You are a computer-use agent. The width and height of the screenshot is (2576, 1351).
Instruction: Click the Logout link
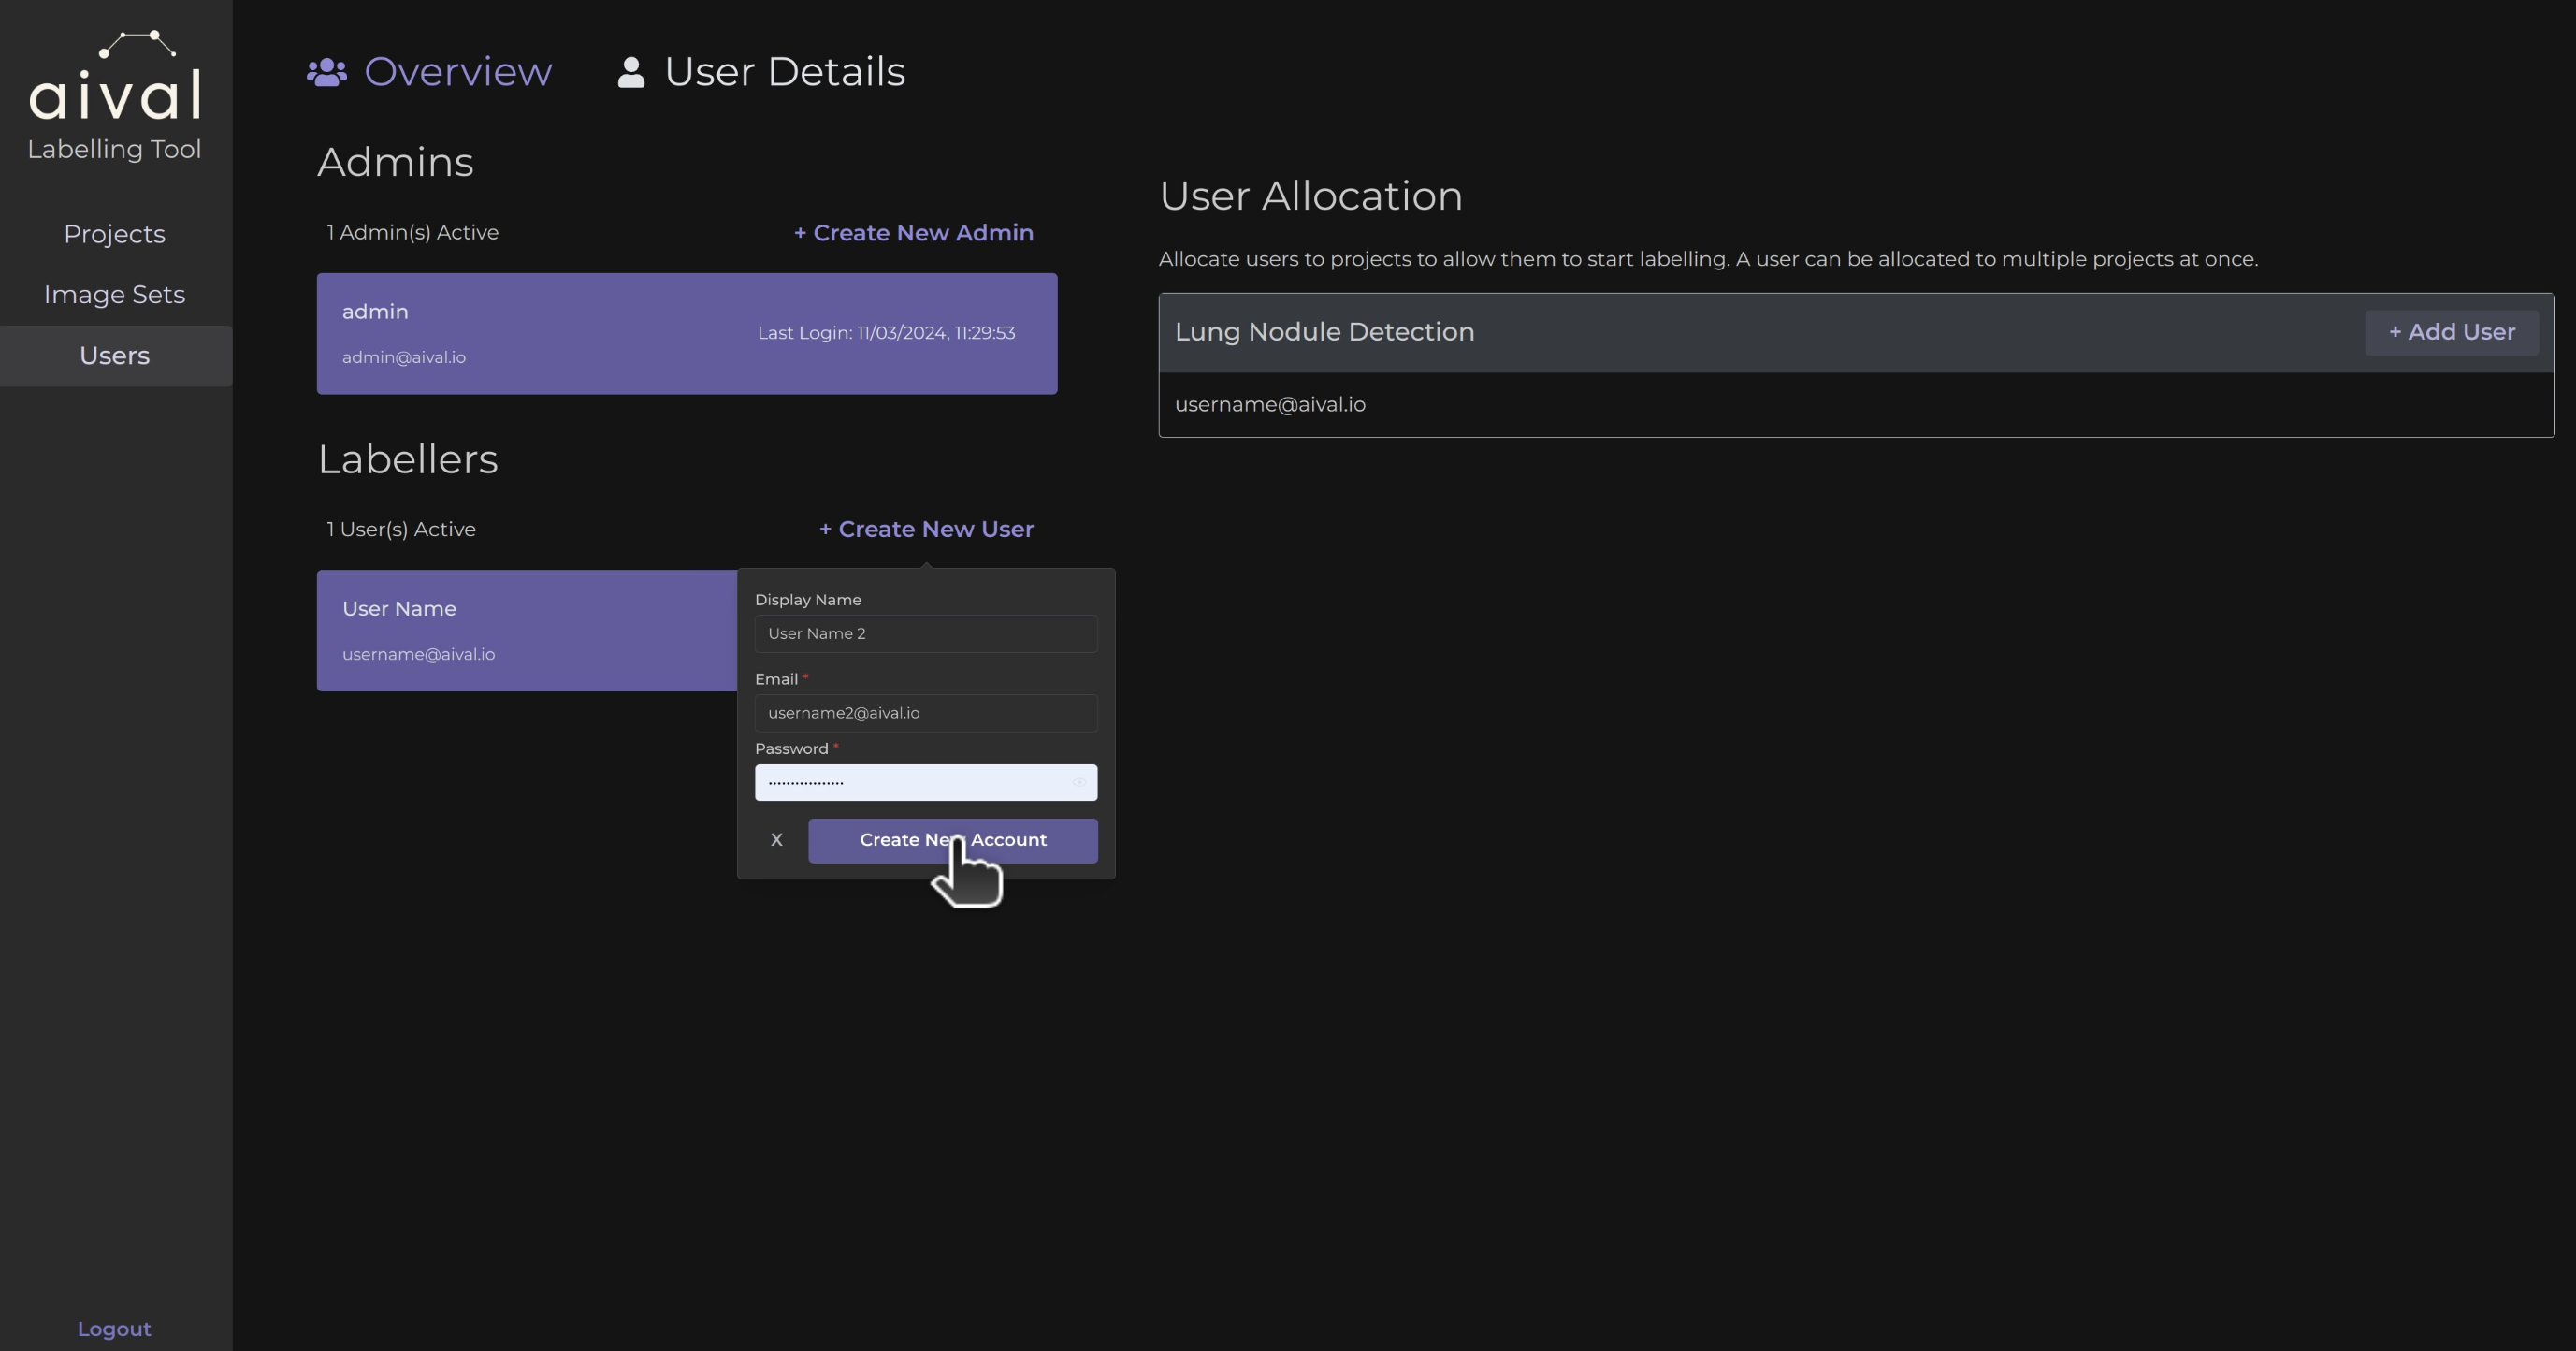(x=115, y=1329)
